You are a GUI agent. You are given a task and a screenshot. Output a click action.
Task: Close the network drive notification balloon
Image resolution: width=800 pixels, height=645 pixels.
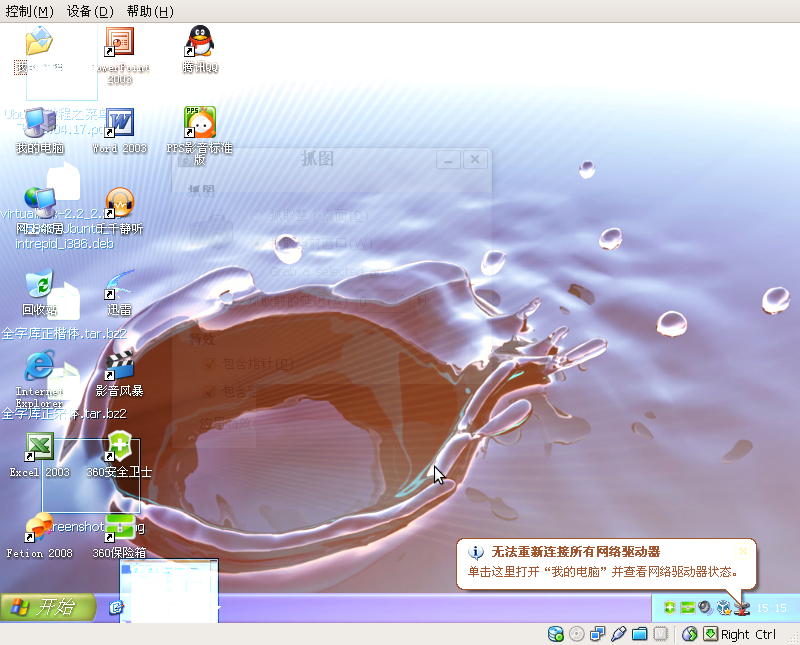(x=743, y=551)
